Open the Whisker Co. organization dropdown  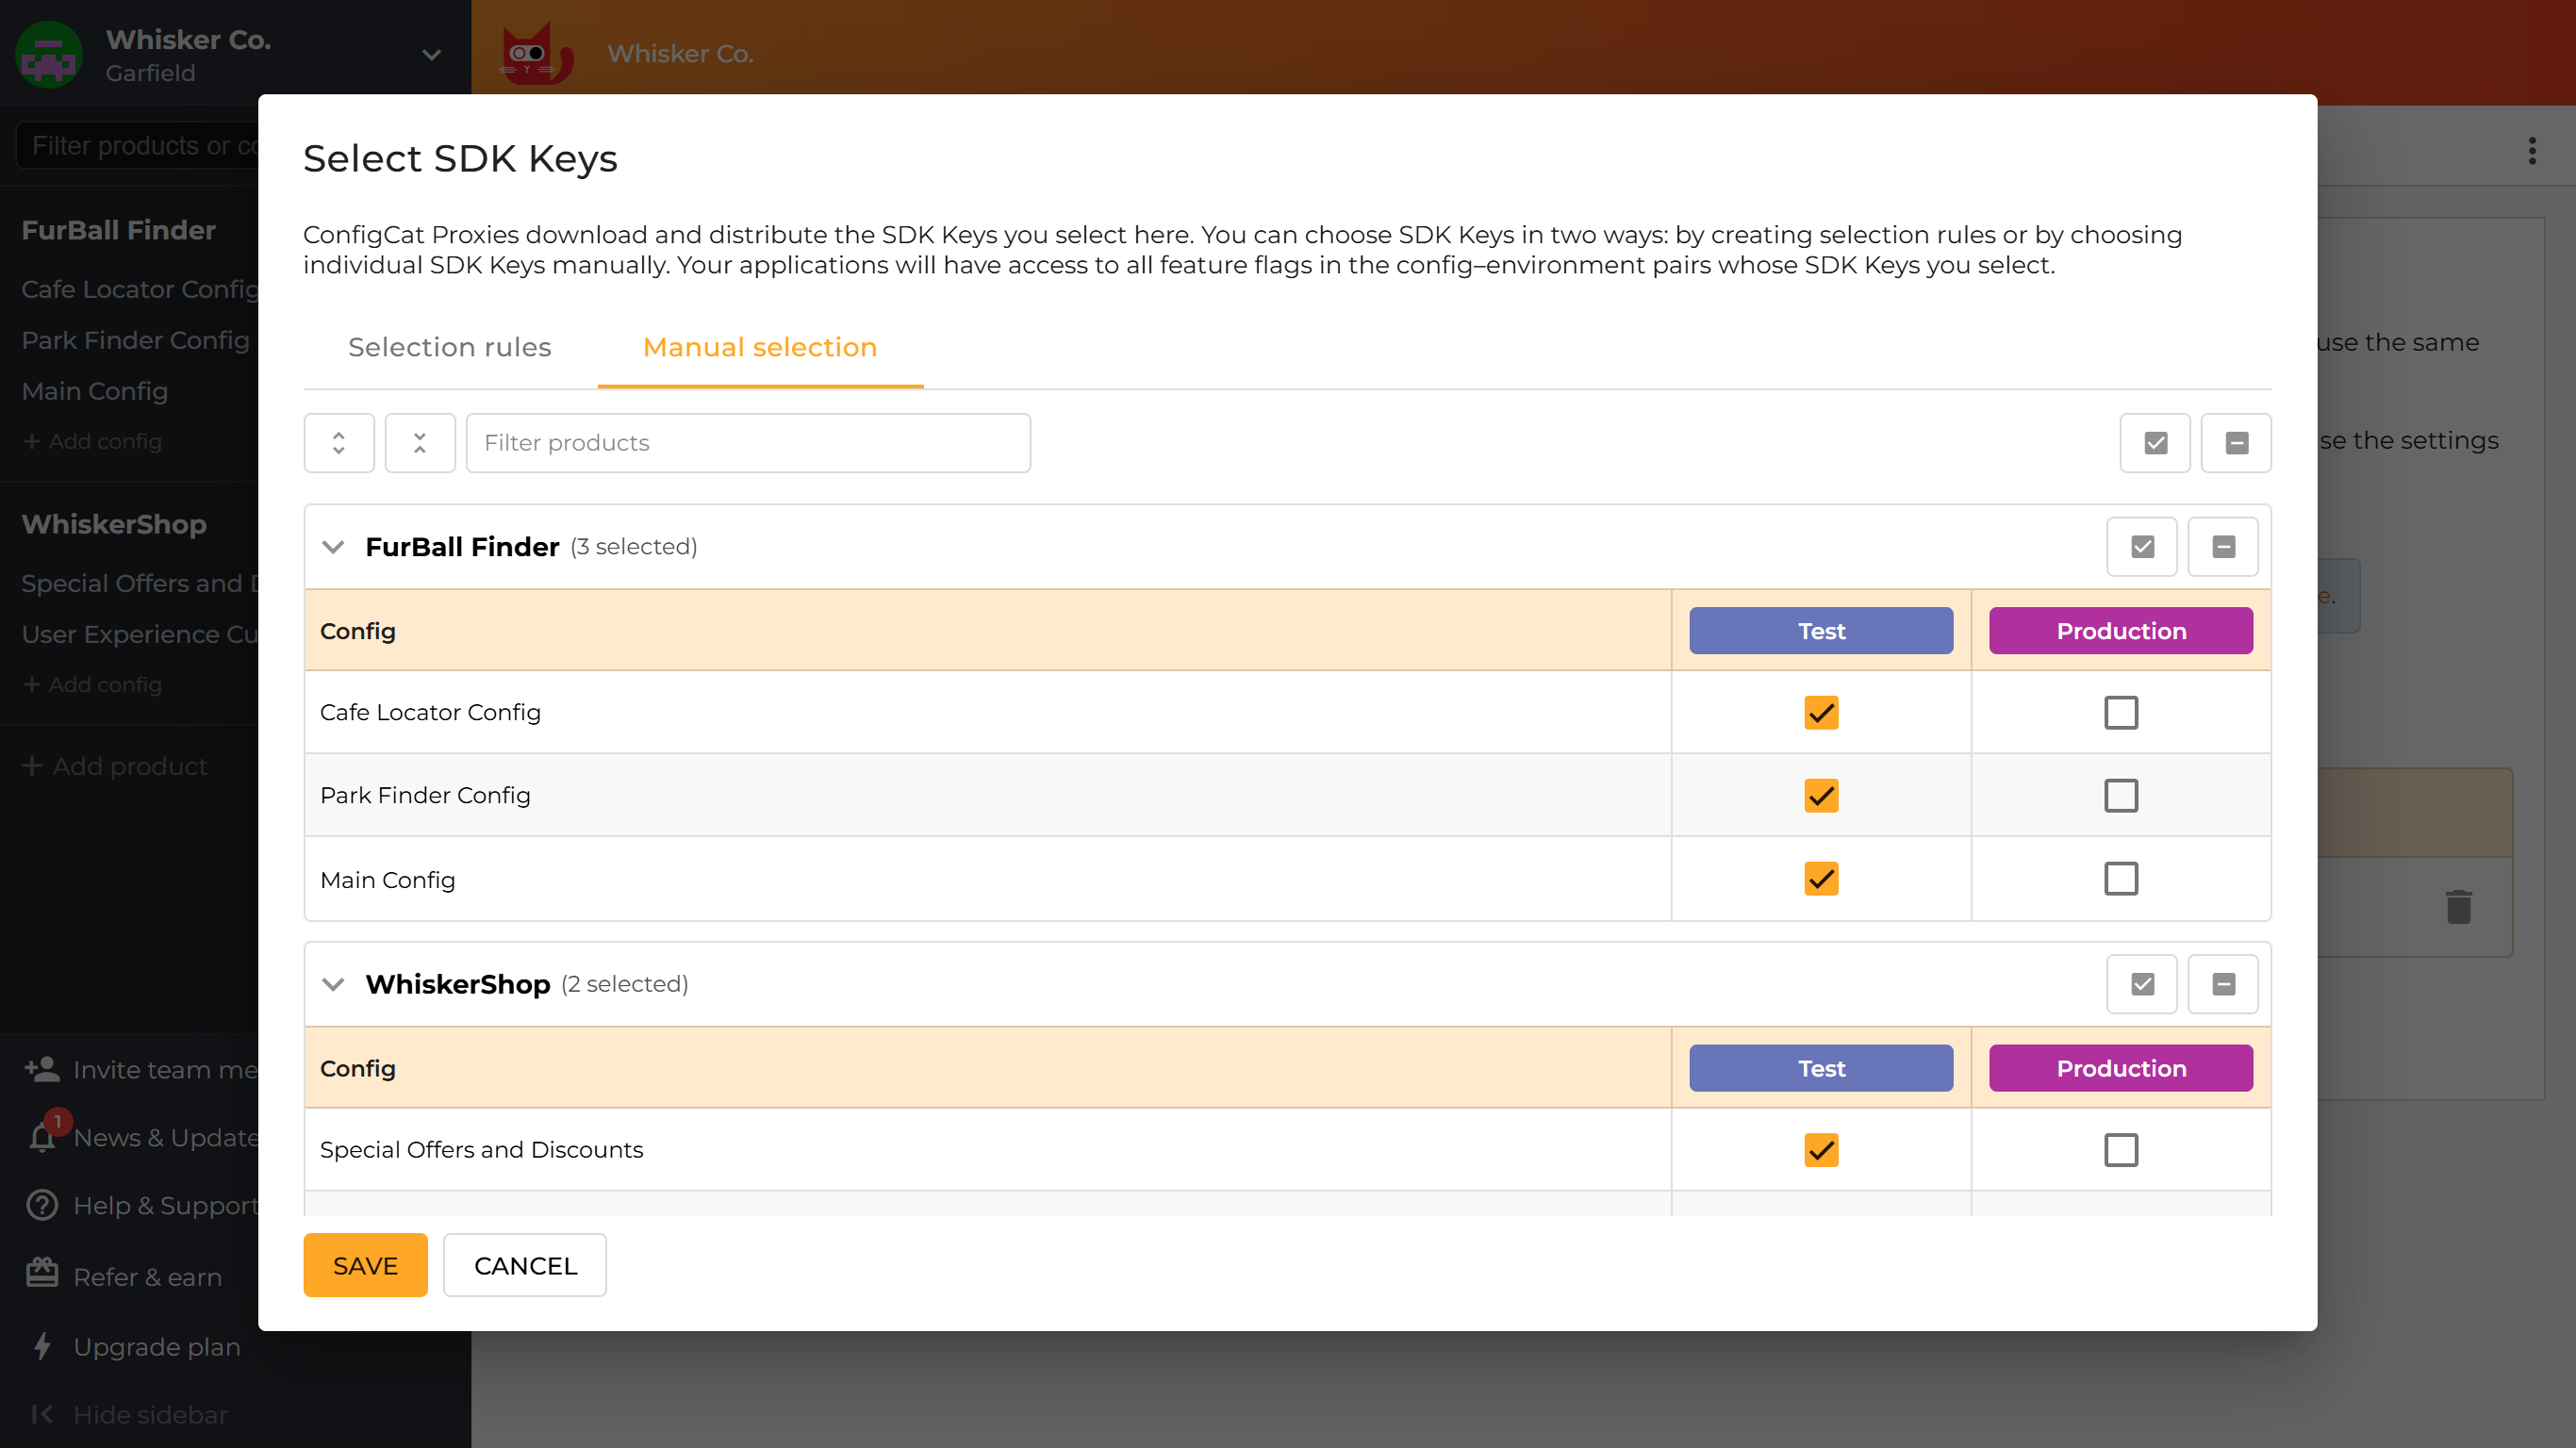[x=430, y=55]
